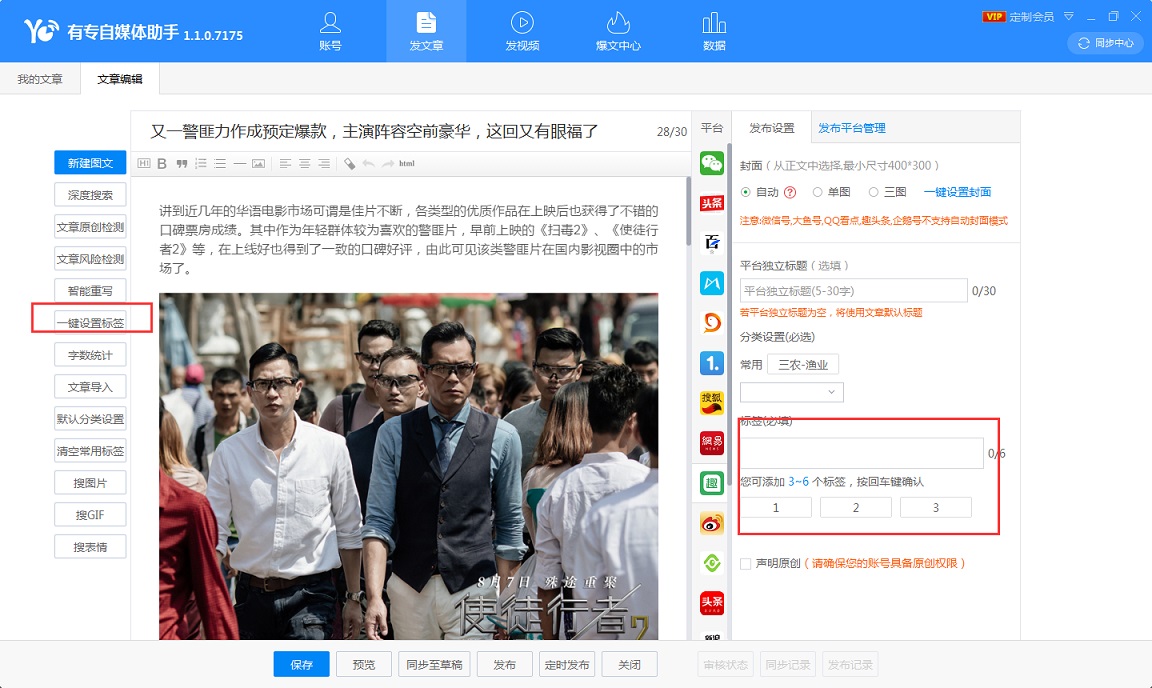Run 文章原创检测 originality check
This screenshot has height=688, width=1152.
coord(90,226)
